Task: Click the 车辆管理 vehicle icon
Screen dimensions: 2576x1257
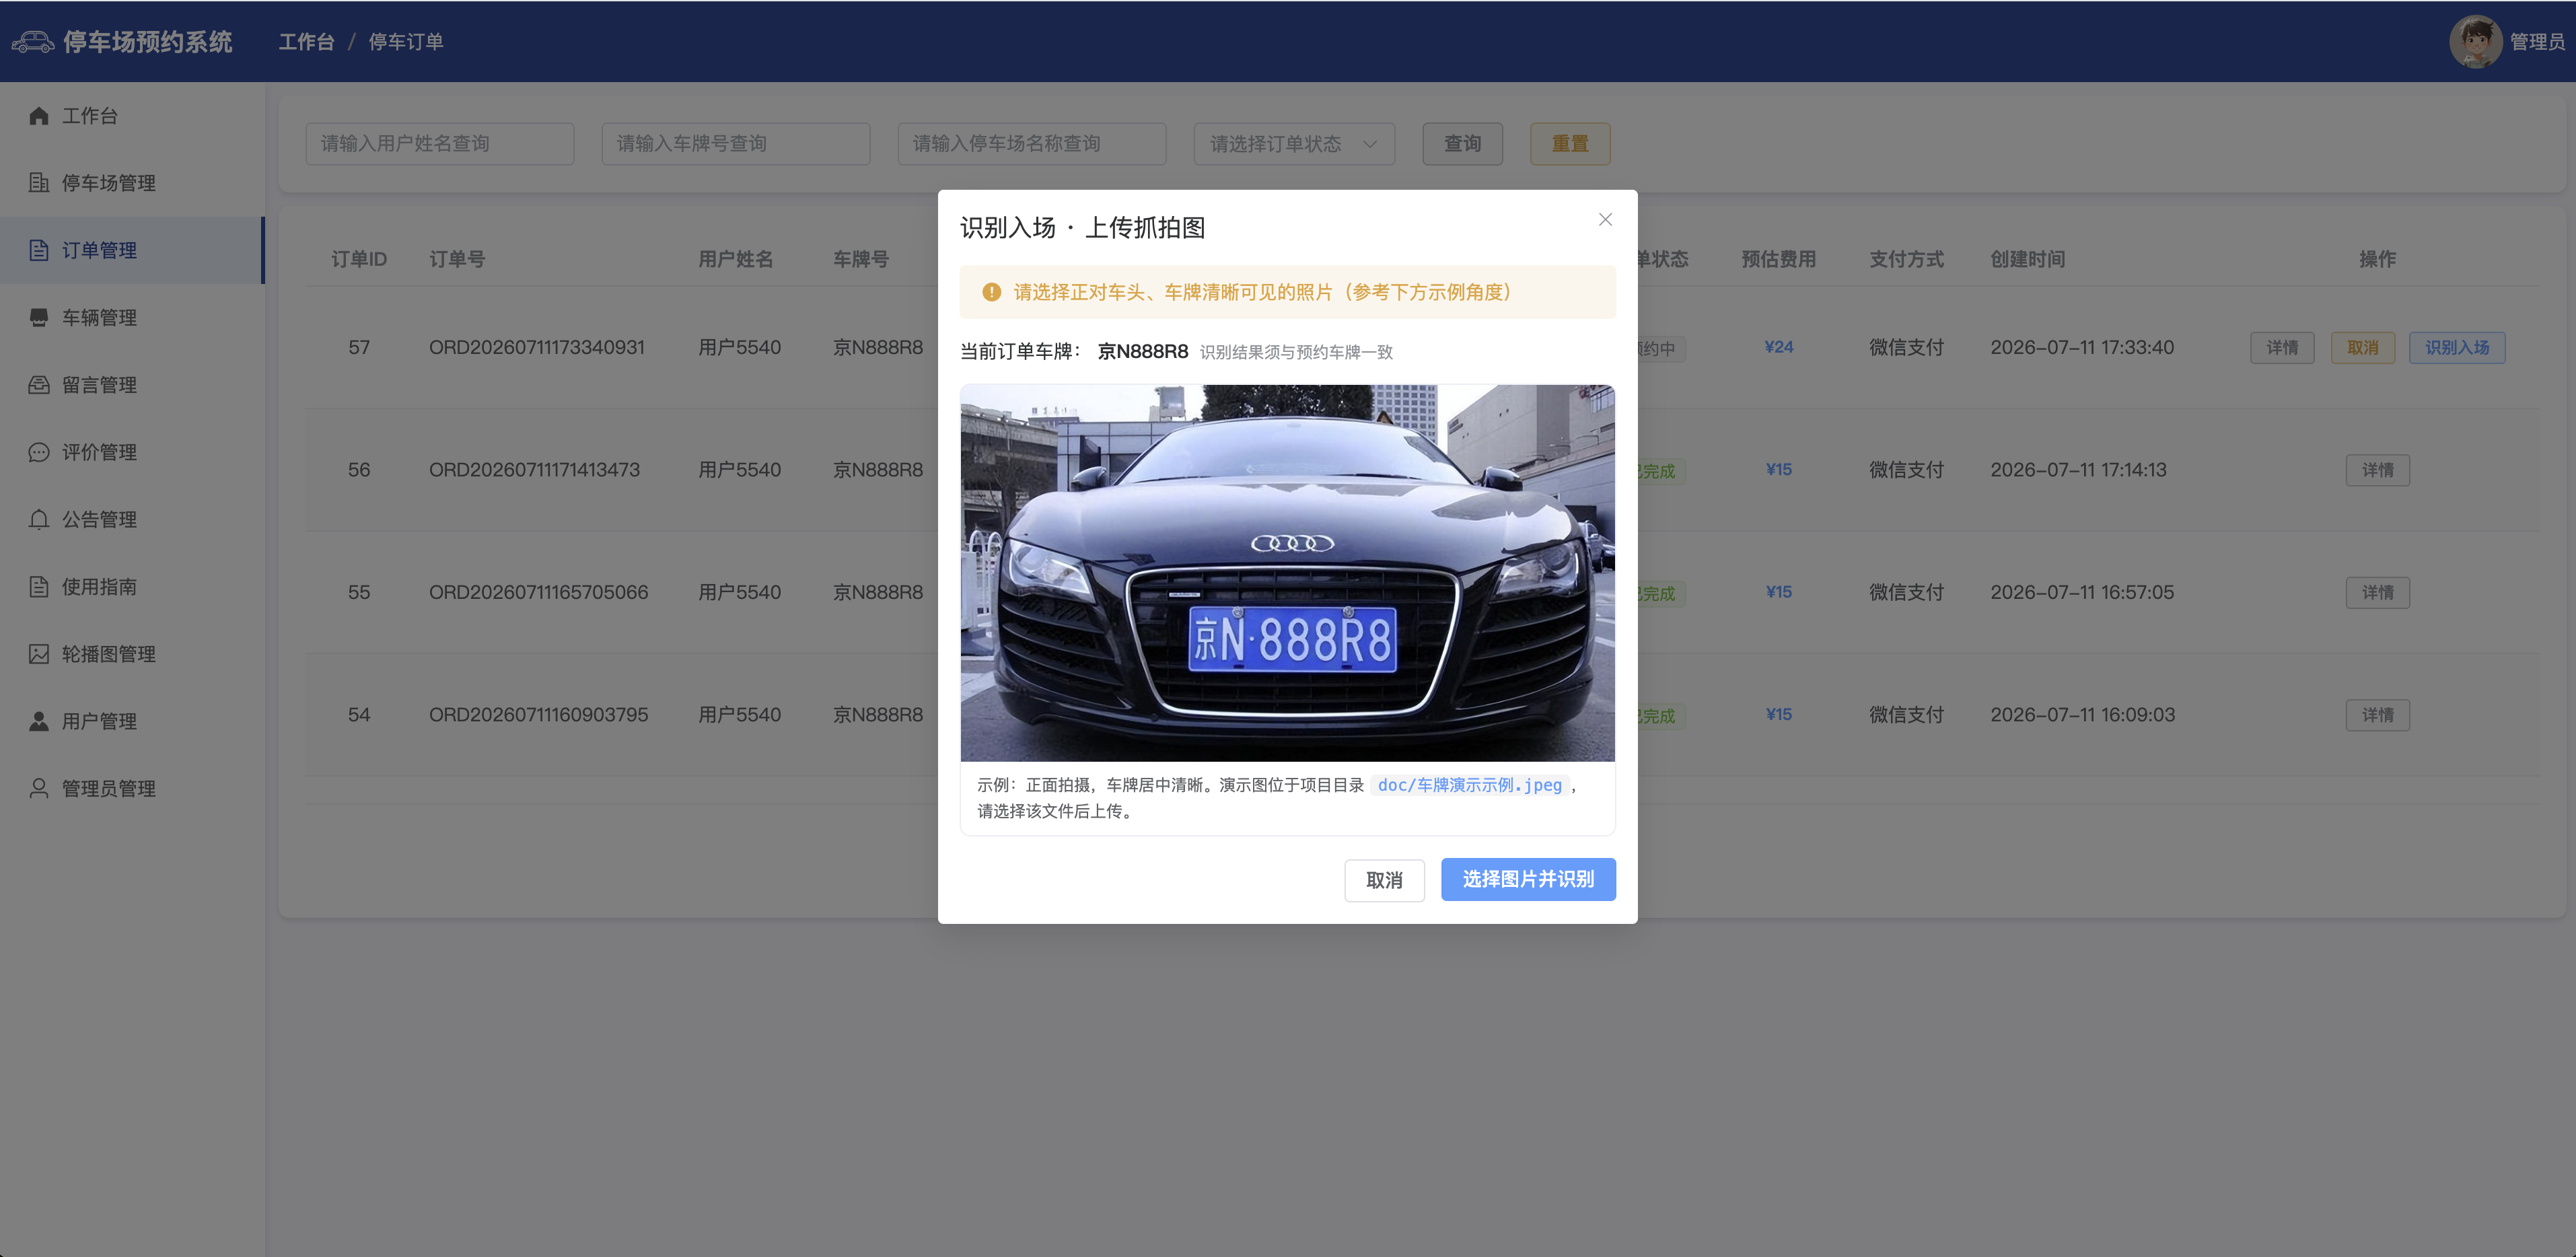Action: click(x=39, y=317)
